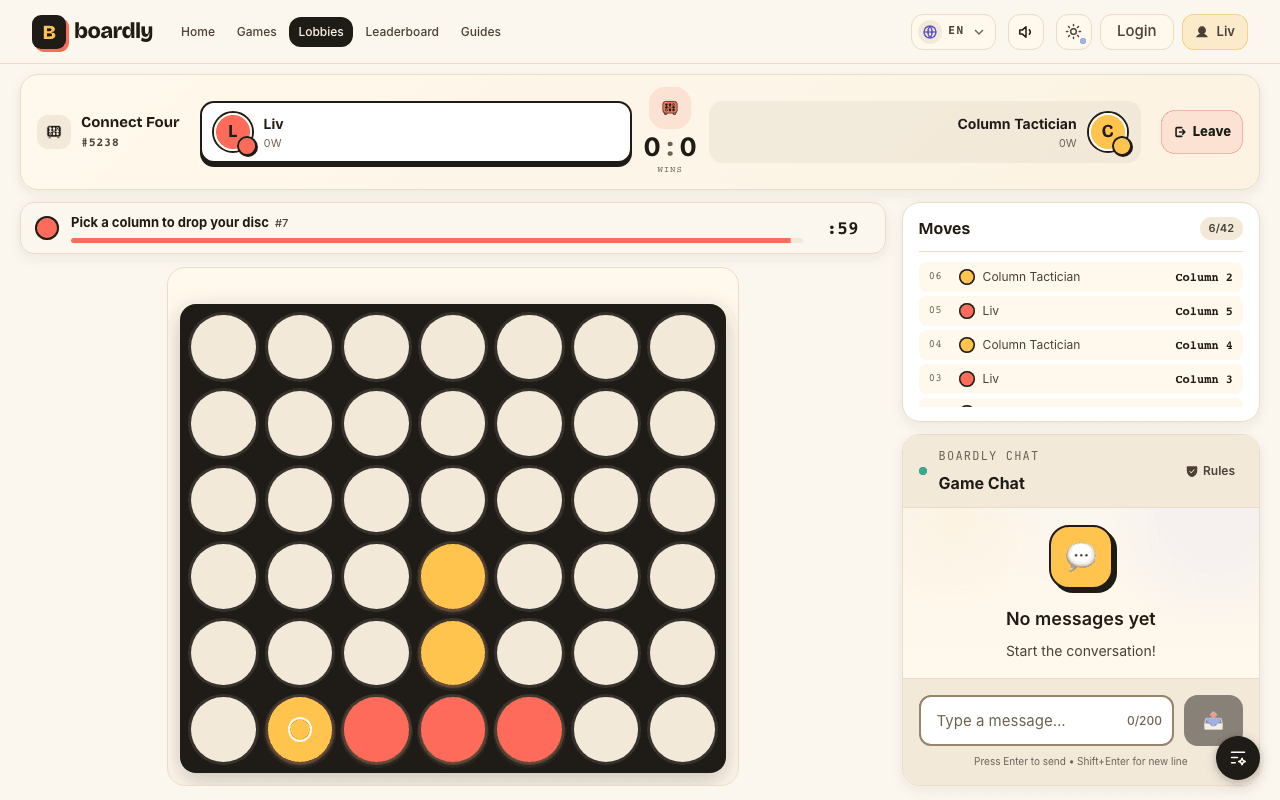Open the Liv profile button
Viewport: 1280px width, 800px height.
coord(1215,32)
